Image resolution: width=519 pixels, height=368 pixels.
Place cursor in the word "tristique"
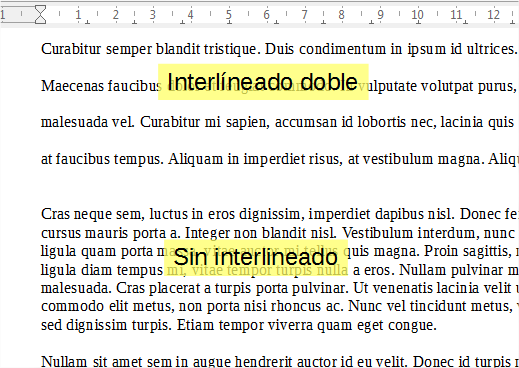[230, 49]
